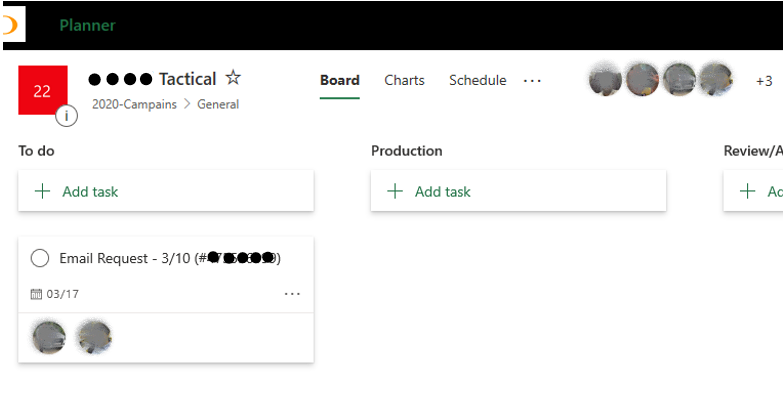The width and height of the screenshot is (783, 396).
Task: Select the Board tab
Action: pyautogui.click(x=340, y=80)
